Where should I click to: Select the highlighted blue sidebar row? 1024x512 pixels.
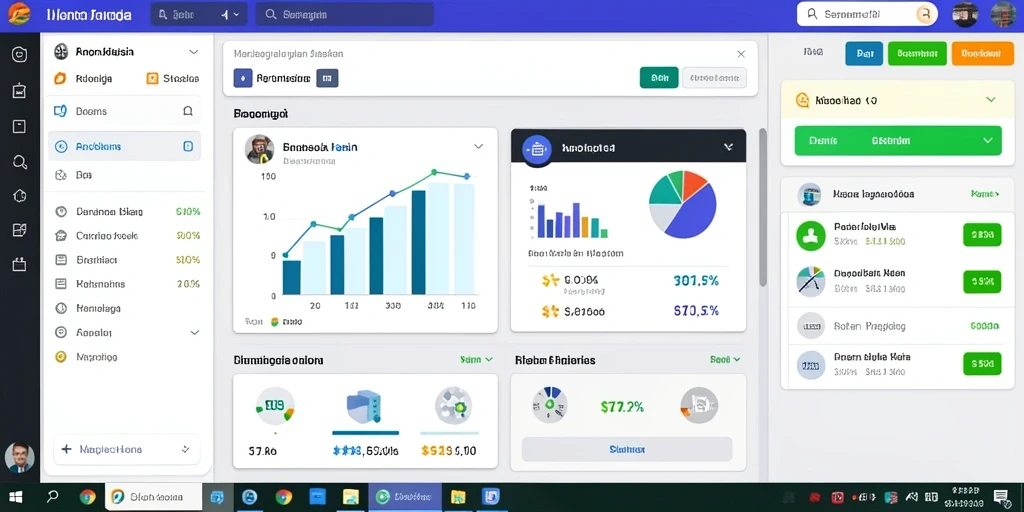125,146
